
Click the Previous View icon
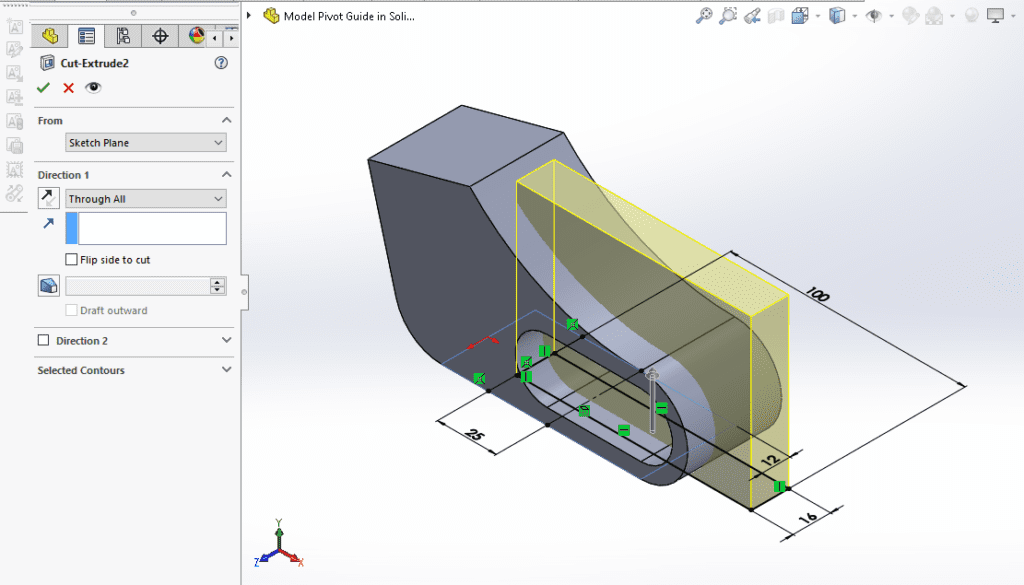pos(752,16)
